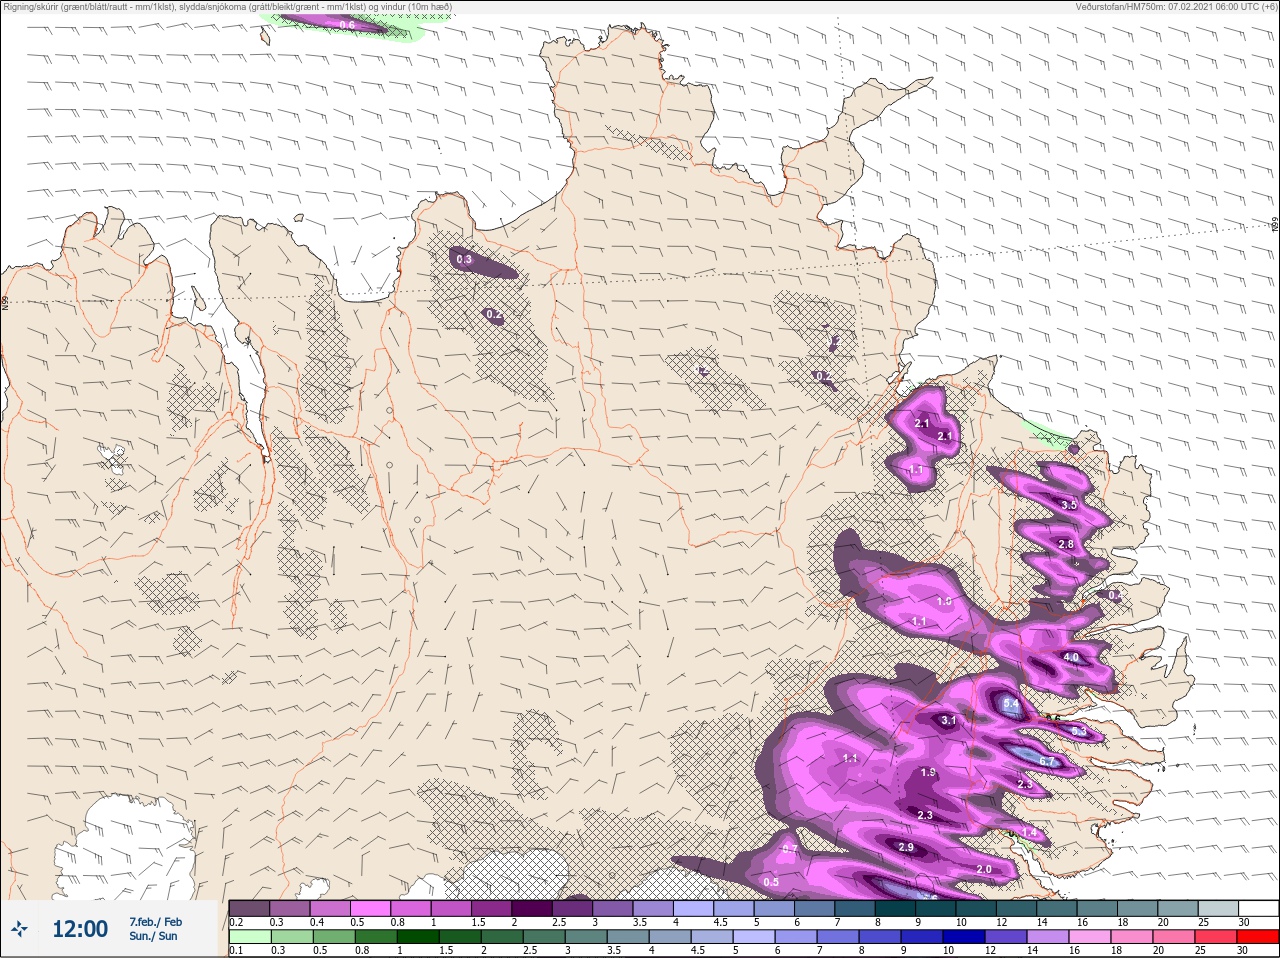Click the 0.6 snowfall value at the map top
The width and height of the screenshot is (1280, 958).
(x=347, y=24)
